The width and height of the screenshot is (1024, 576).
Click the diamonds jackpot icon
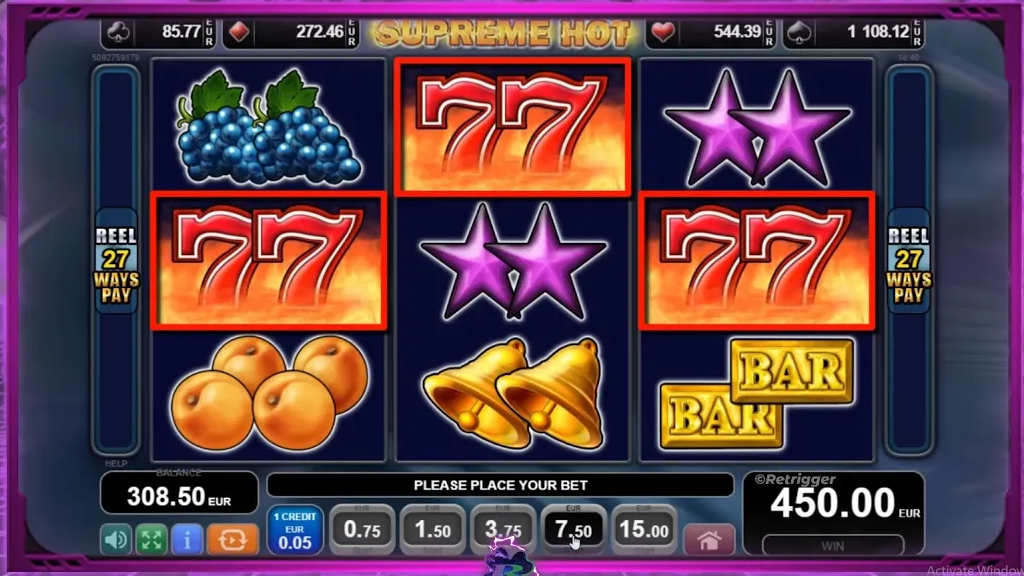(239, 32)
